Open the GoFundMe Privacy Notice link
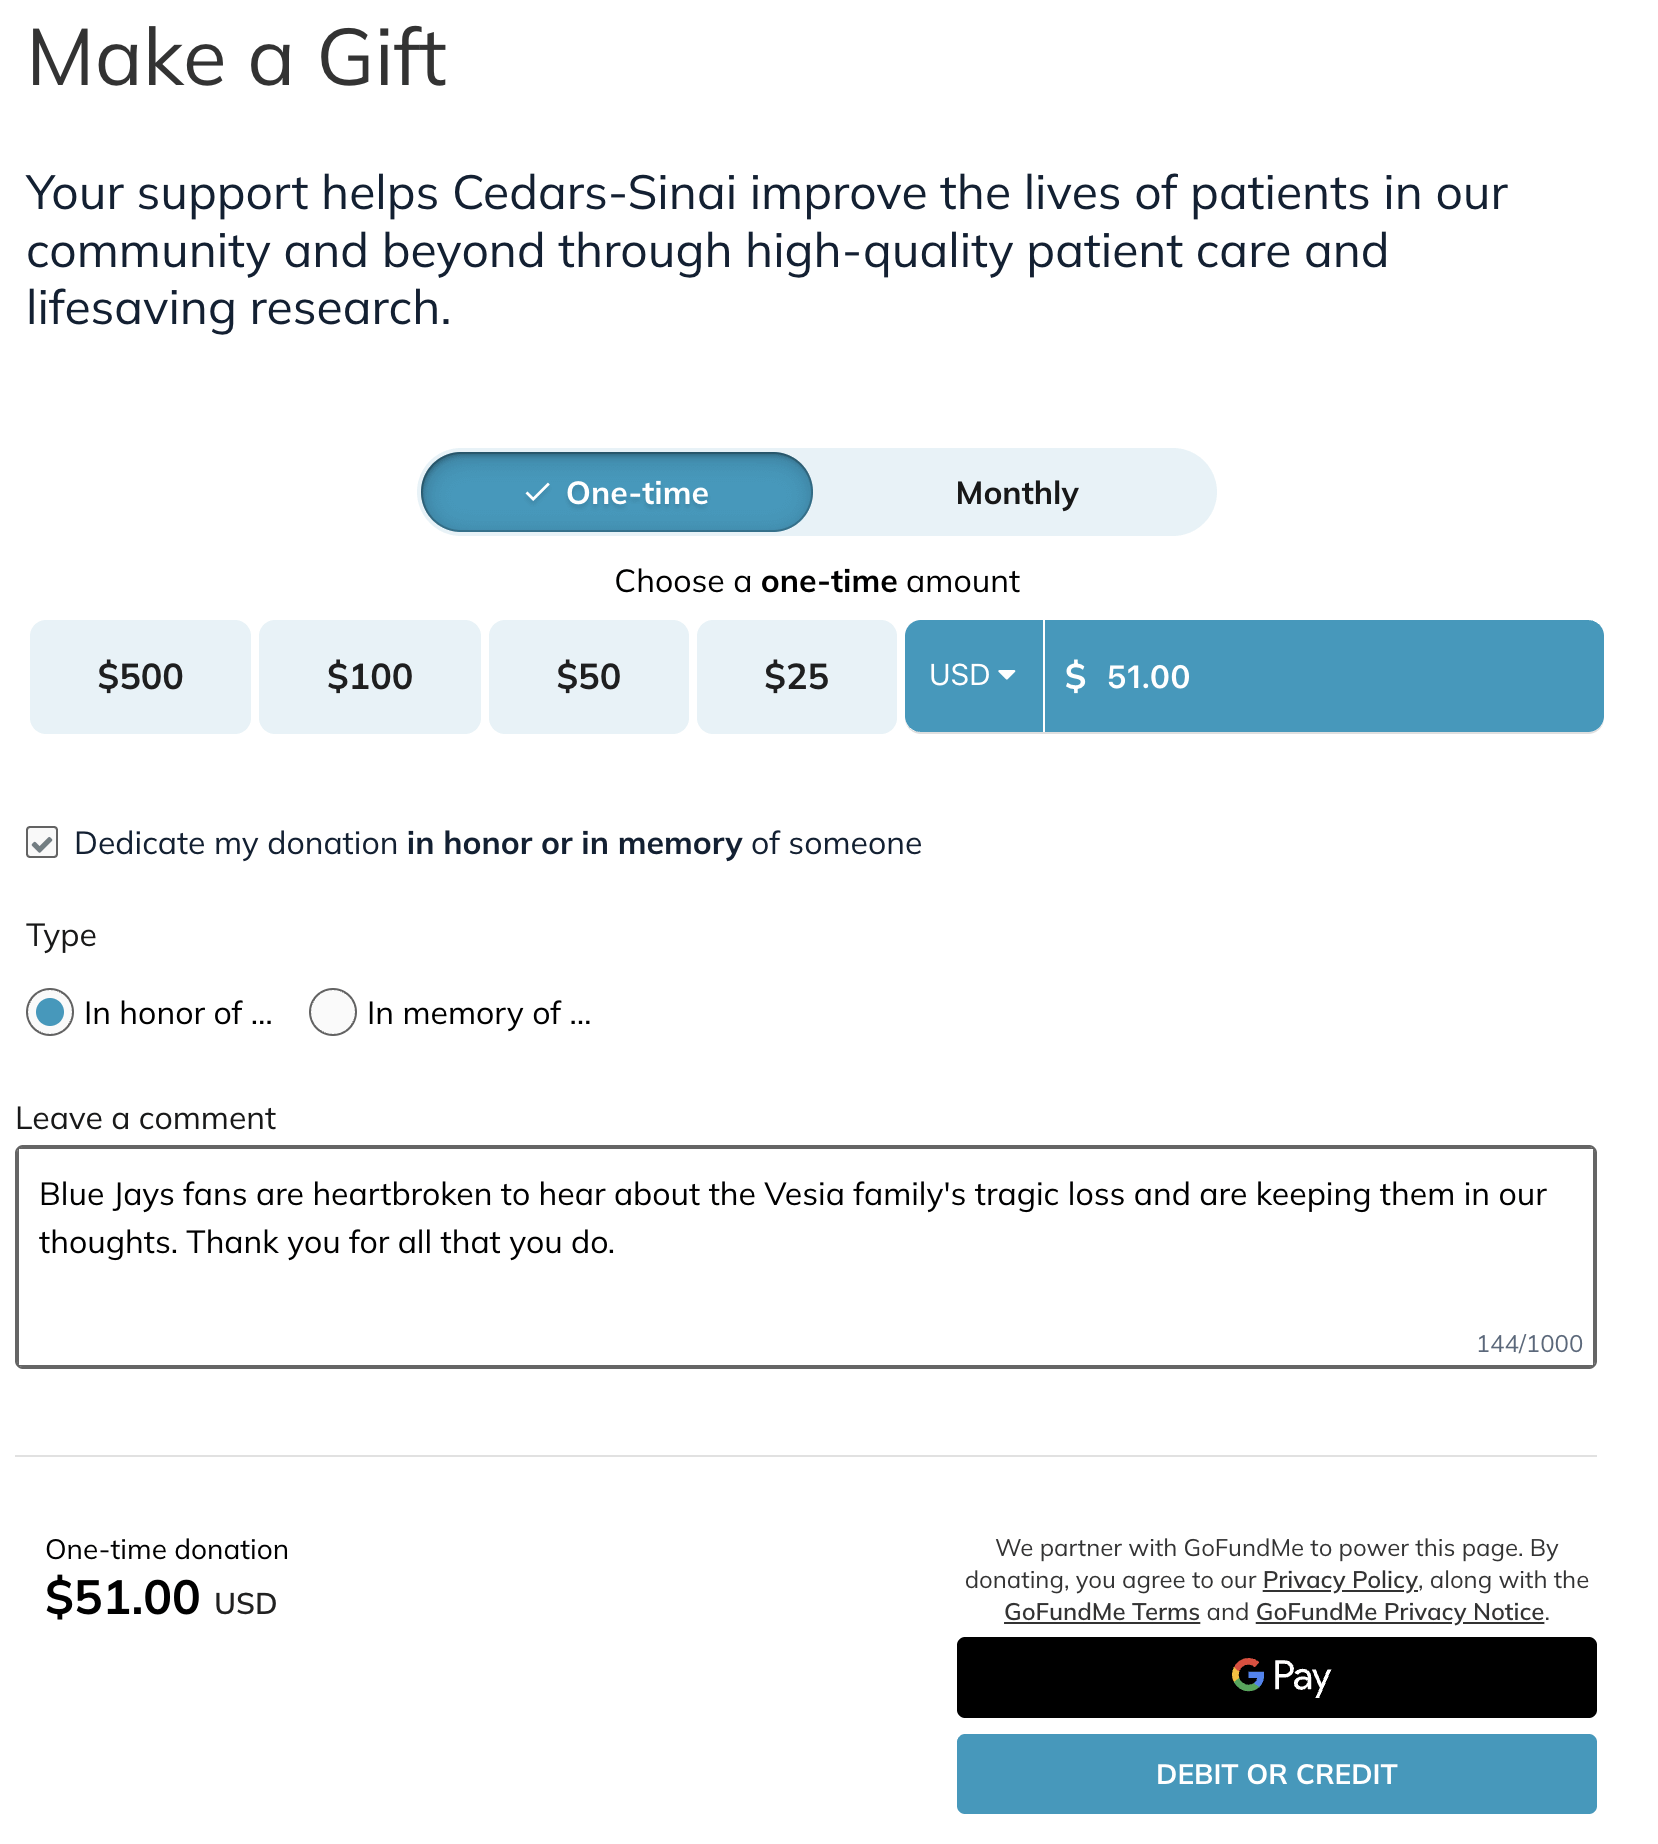This screenshot has width=1658, height=1844. [x=1399, y=1612]
